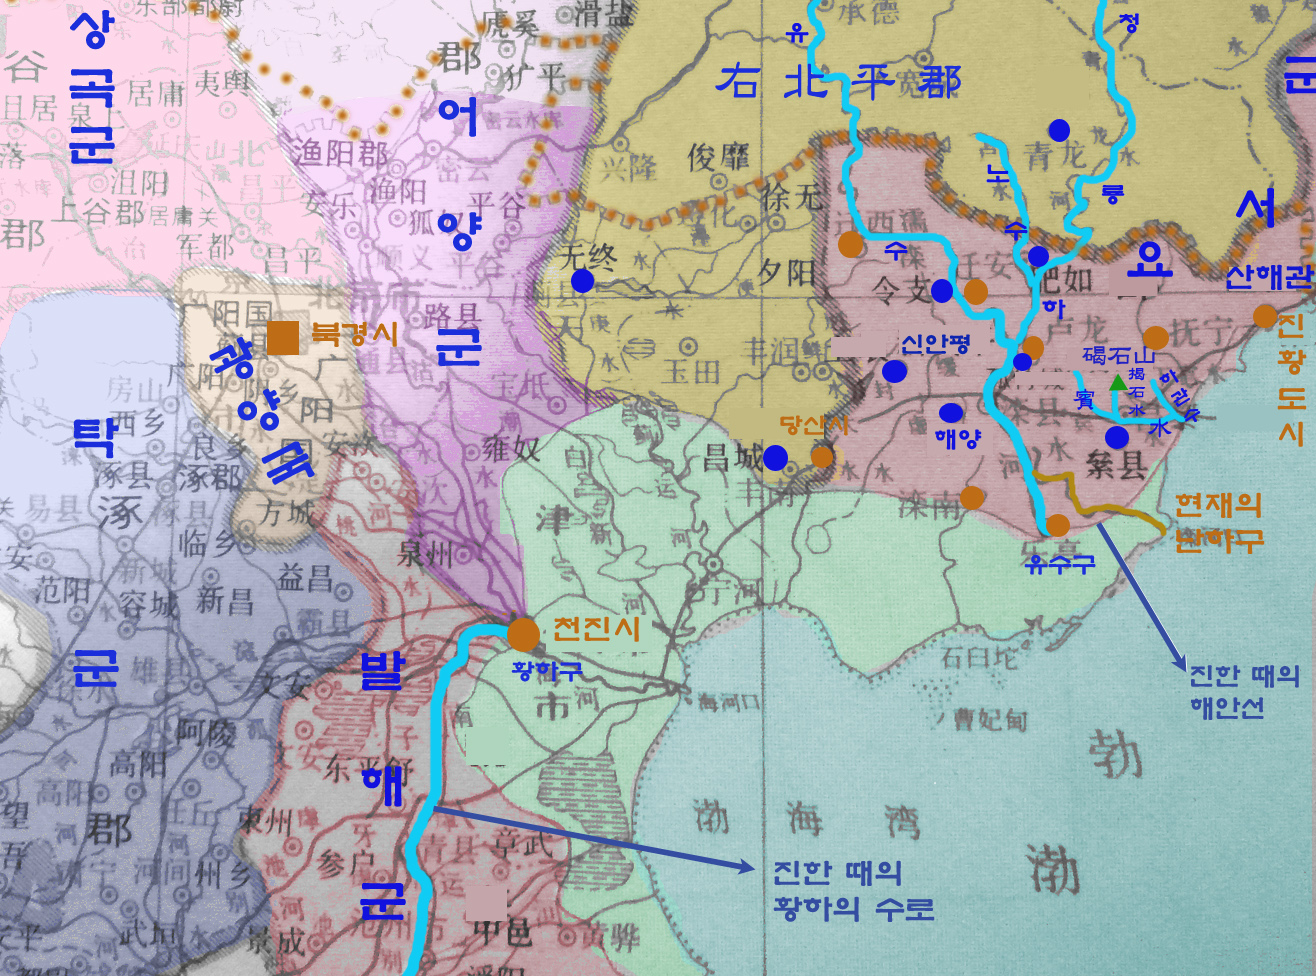
Task: Click the 右北平郡 blue region label
Action: click(x=838, y=81)
